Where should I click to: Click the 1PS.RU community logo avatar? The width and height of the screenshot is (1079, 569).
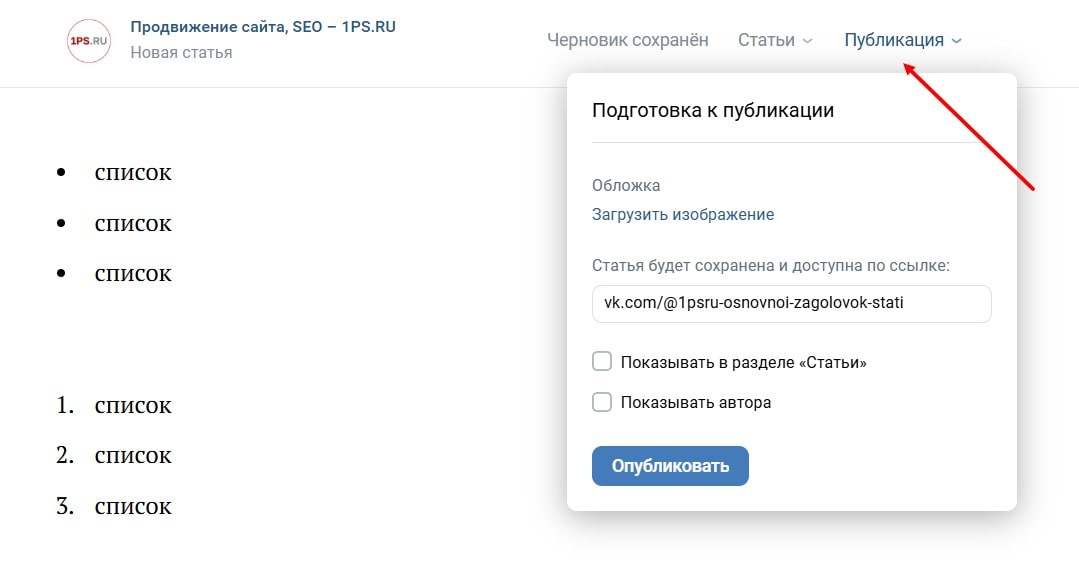88,41
